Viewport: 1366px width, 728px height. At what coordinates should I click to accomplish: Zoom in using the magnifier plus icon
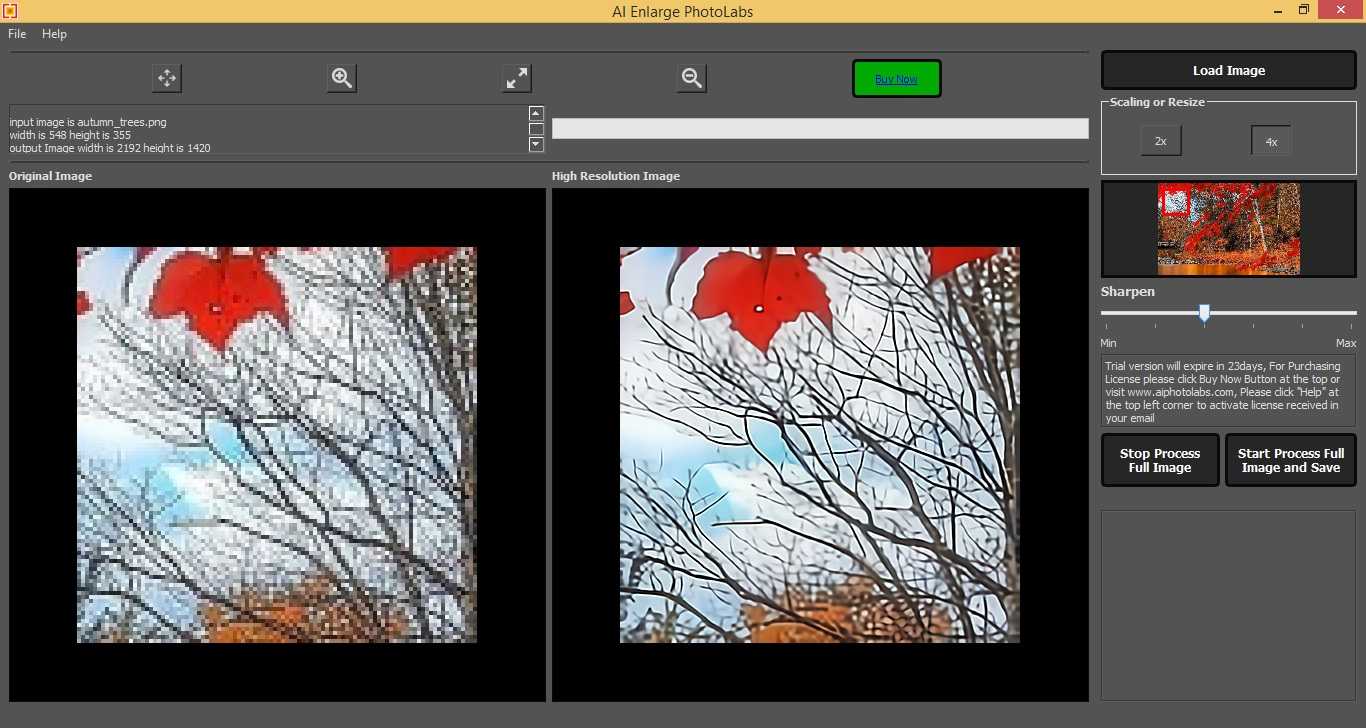tap(341, 78)
